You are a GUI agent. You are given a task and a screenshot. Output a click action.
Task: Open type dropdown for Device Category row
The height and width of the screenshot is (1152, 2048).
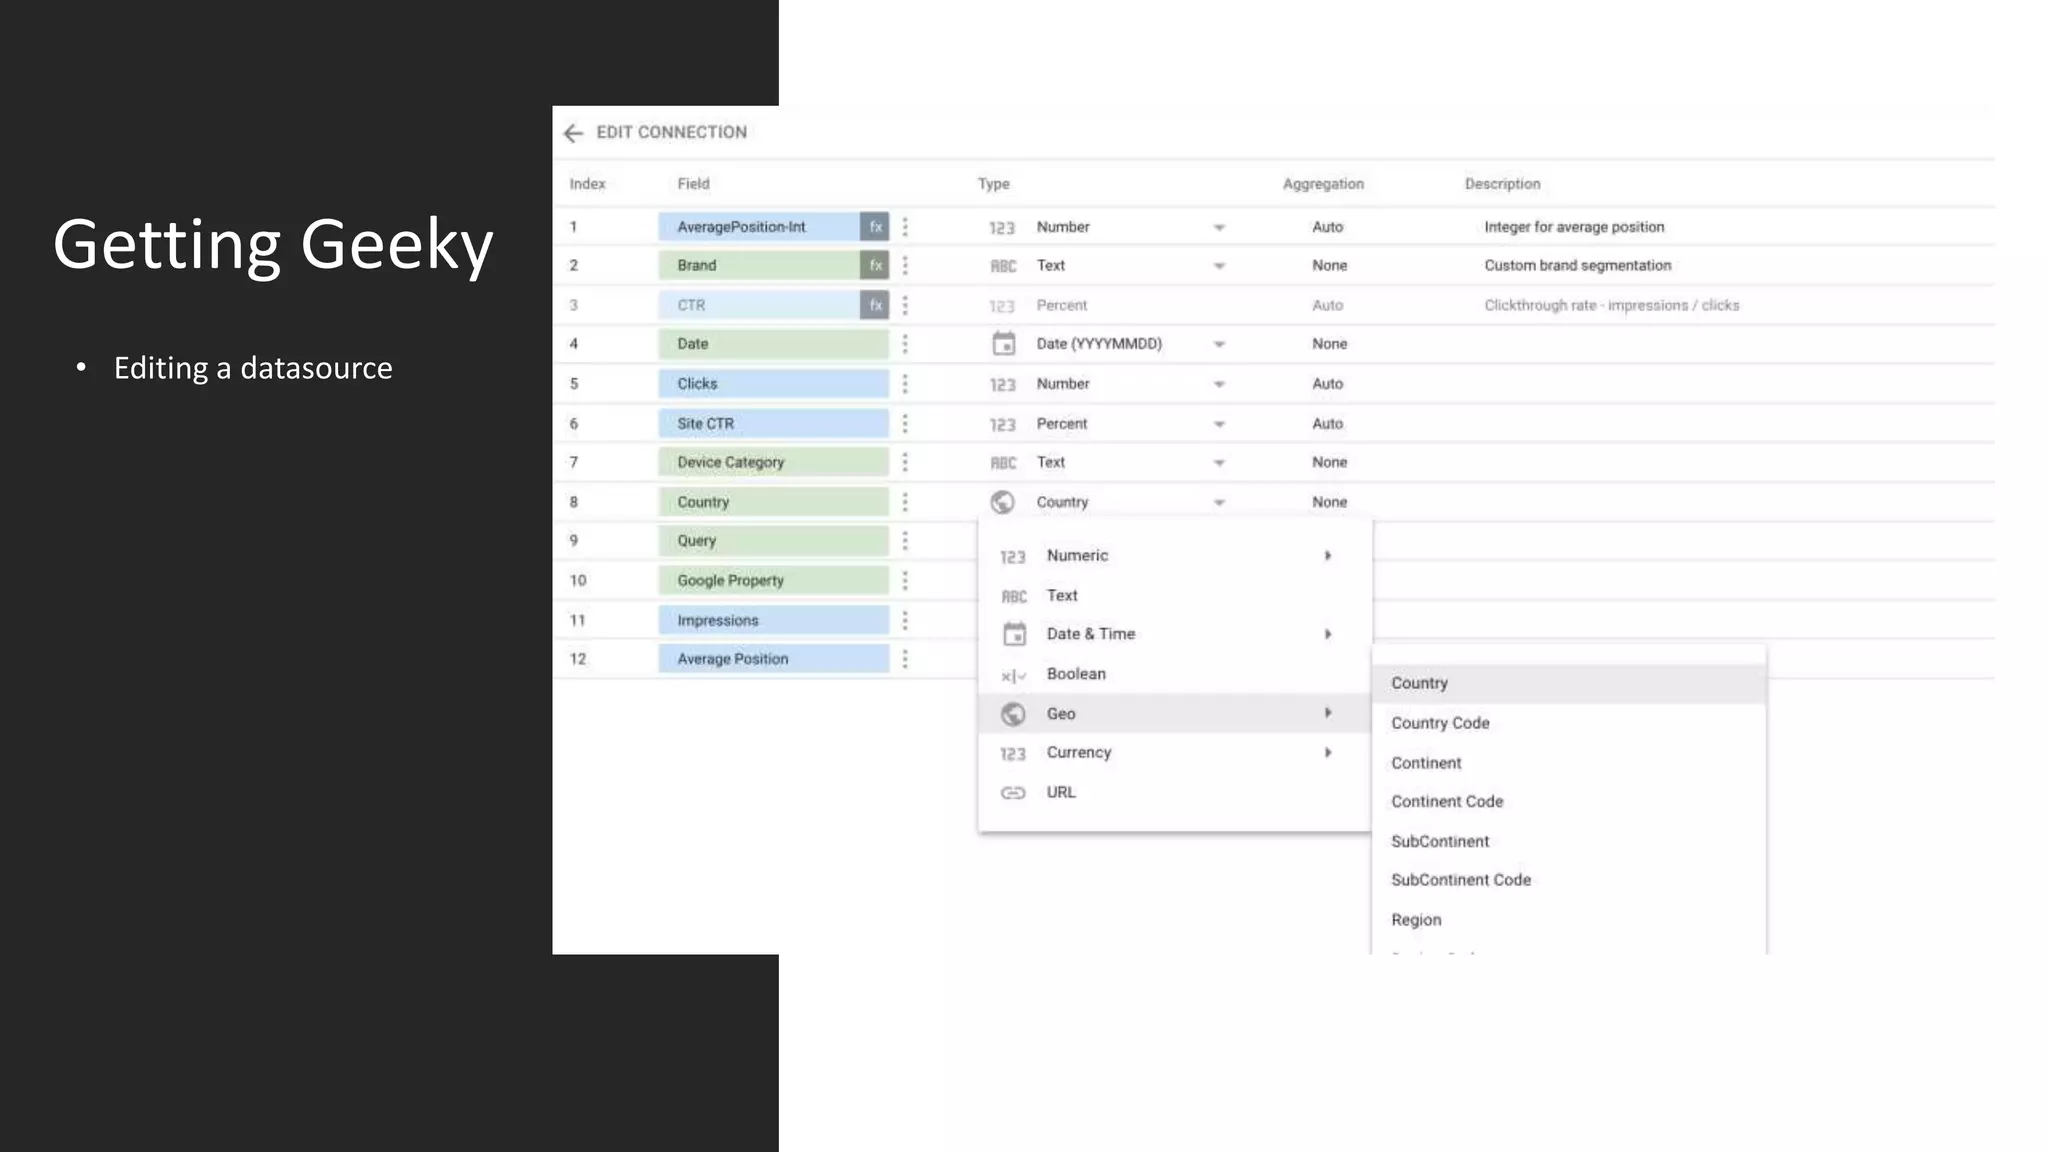click(1219, 463)
